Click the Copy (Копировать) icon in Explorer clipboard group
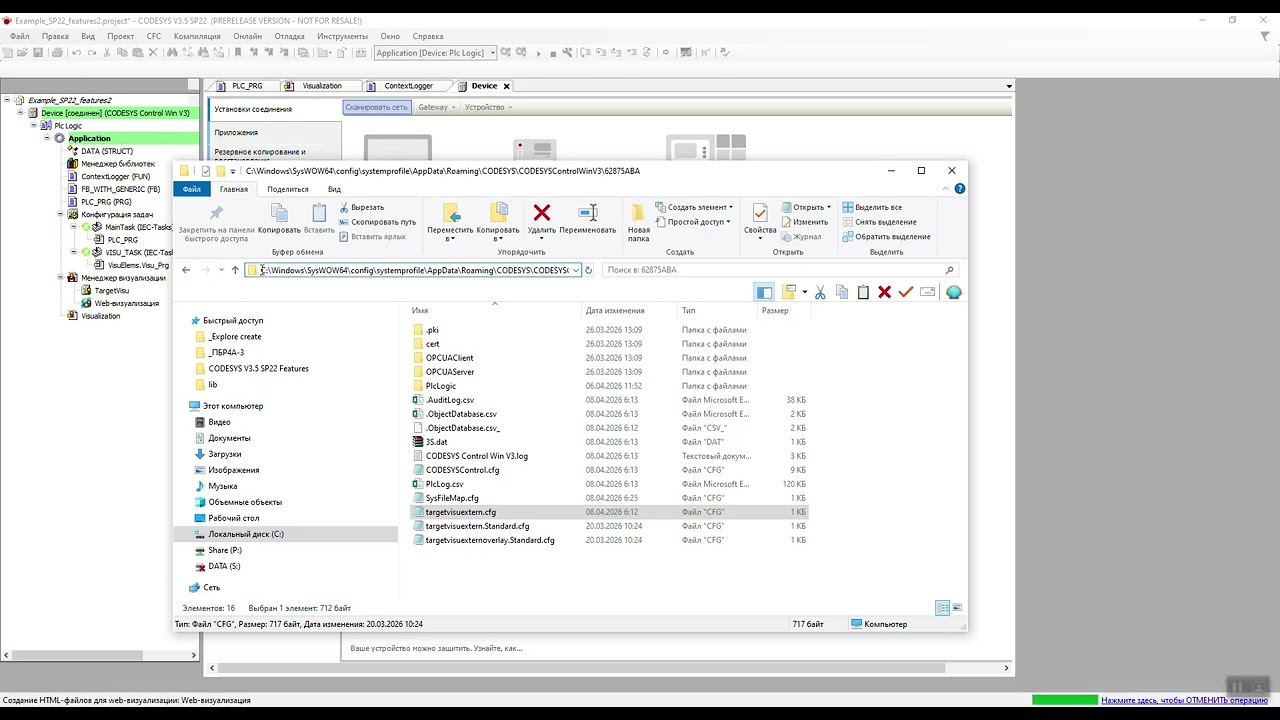The image size is (1280, 720). point(279,212)
